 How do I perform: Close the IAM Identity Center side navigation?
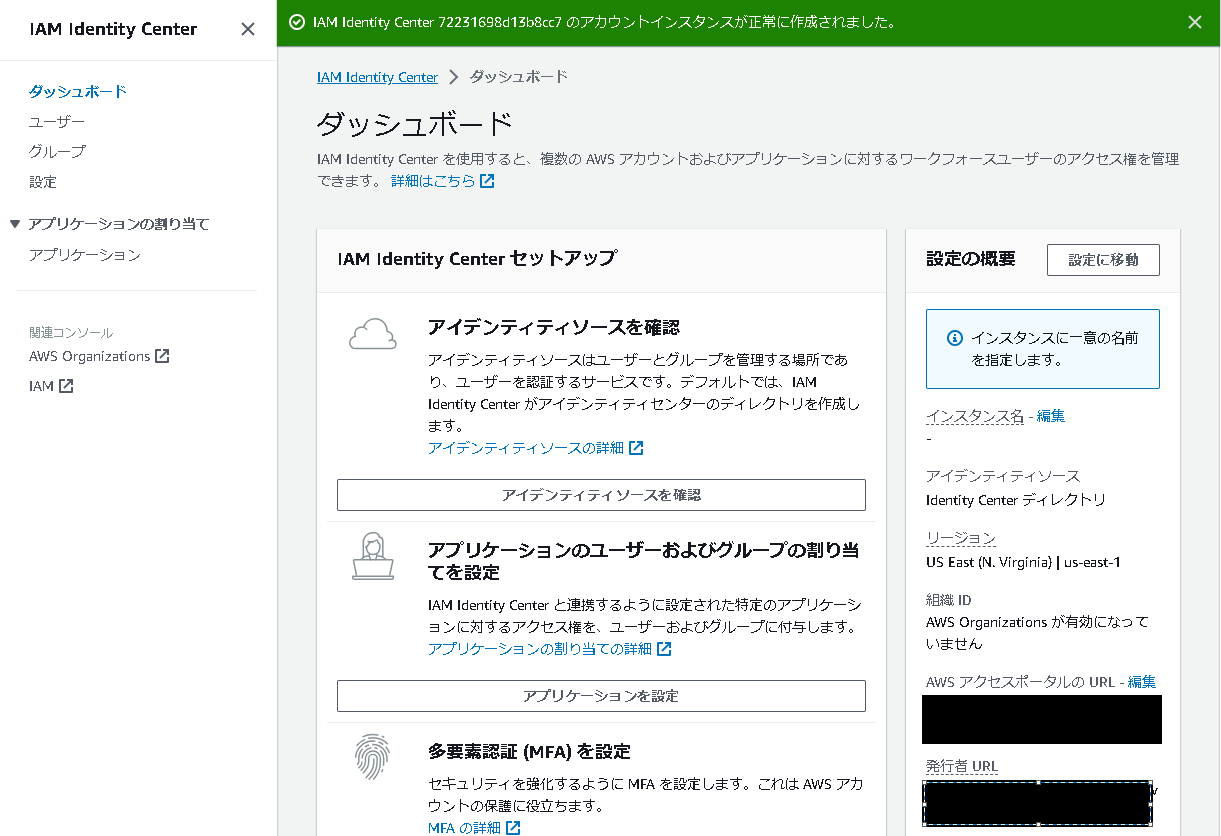click(x=248, y=29)
